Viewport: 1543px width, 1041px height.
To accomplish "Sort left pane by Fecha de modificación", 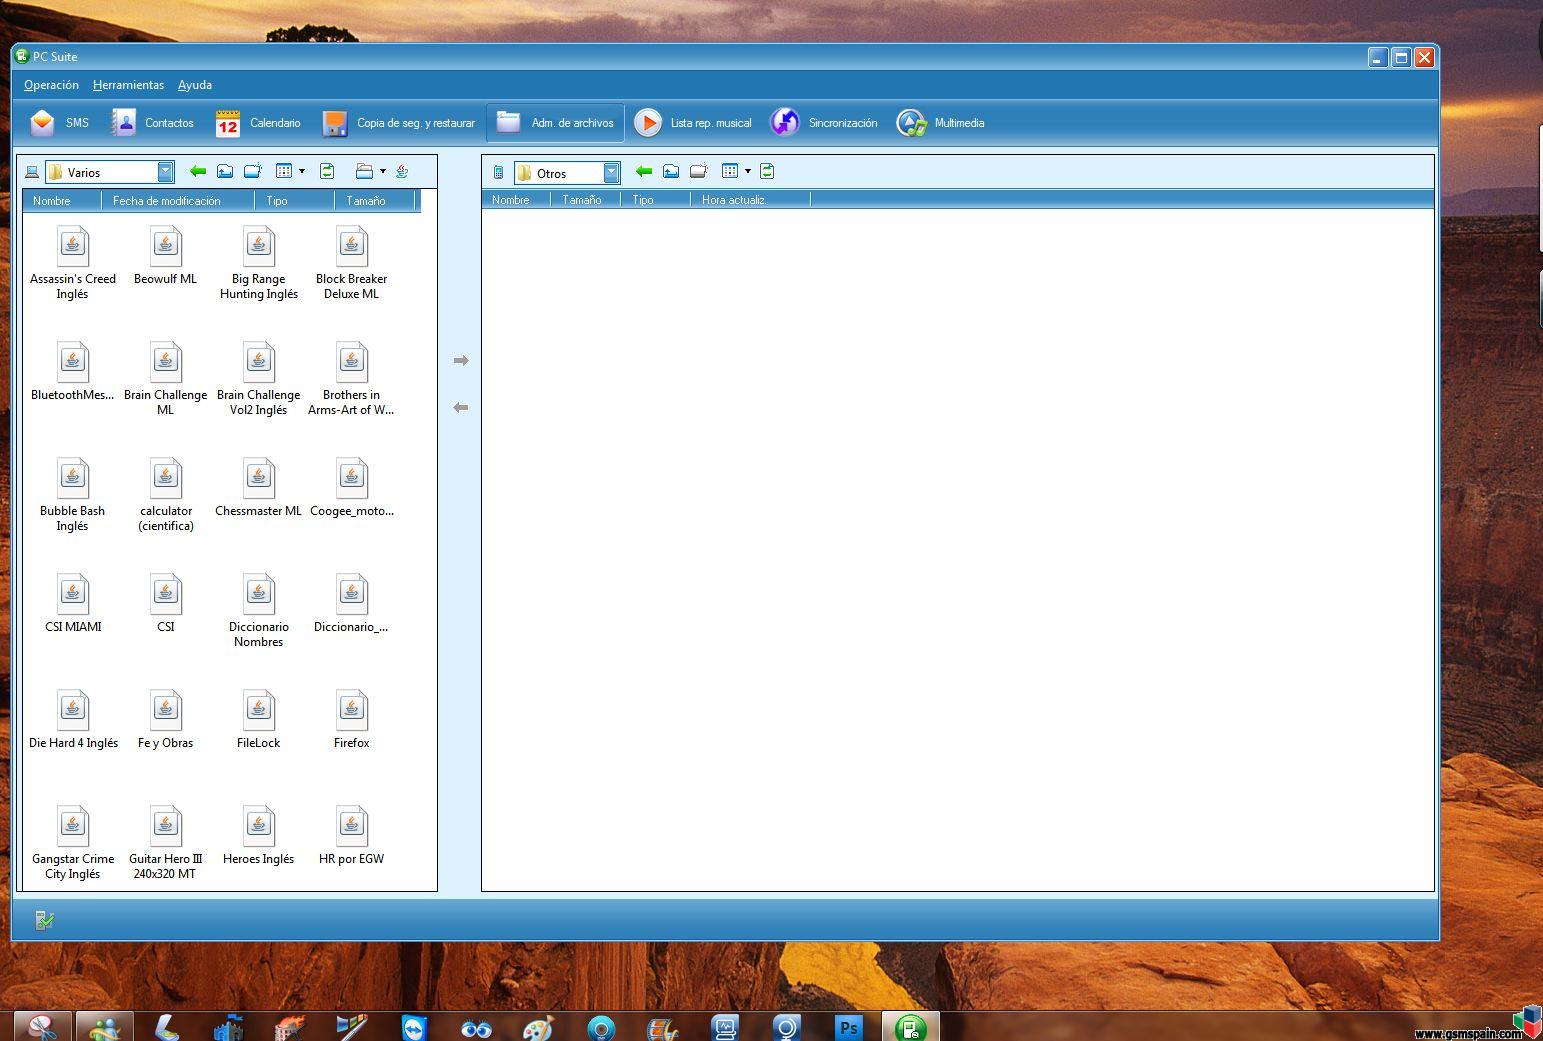I will [x=178, y=200].
